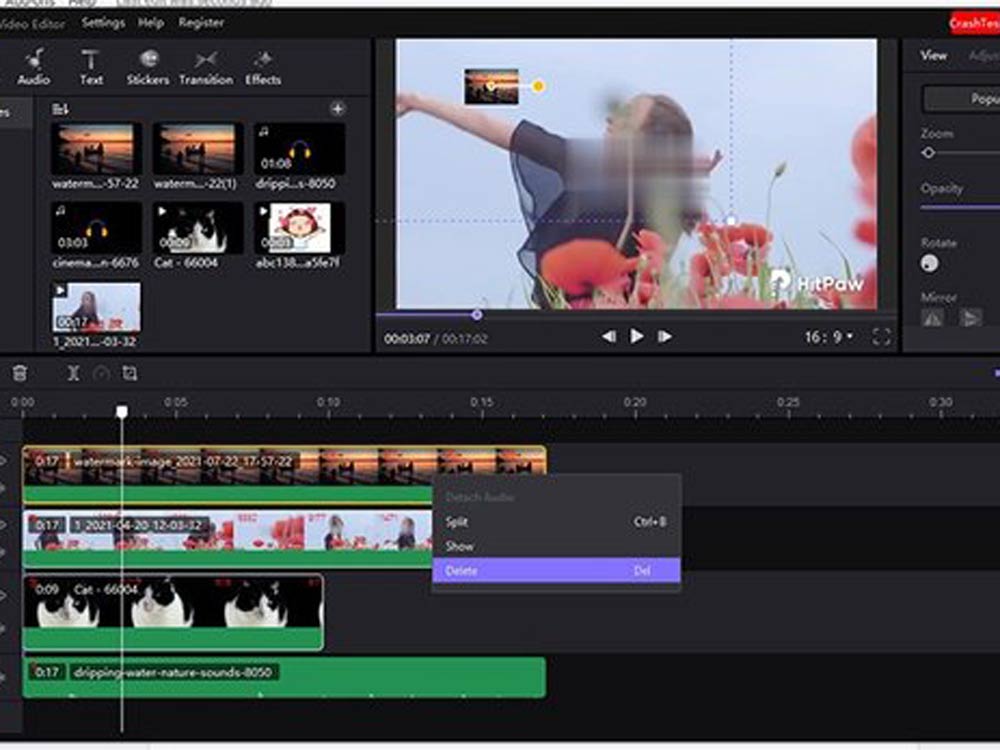Select the drippi...s-8050 audio thumbnail
This screenshot has width=1000, height=750.
(299, 149)
